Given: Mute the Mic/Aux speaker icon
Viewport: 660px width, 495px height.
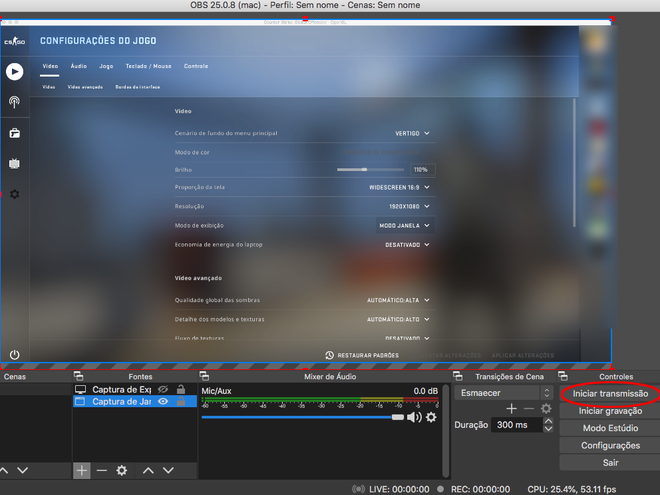Looking at the screenshot, I should pos(414,417).
